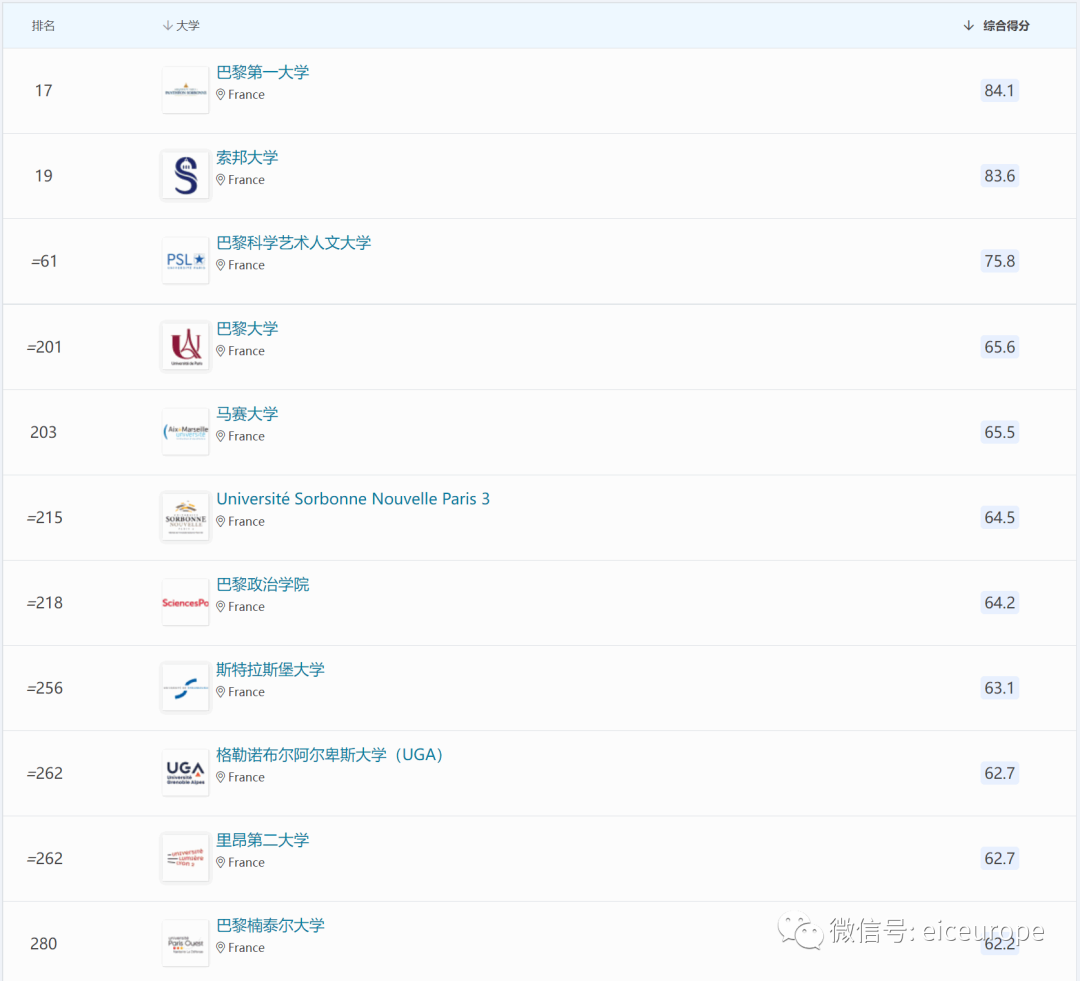Click rank 280
Screen dimensions: 1080x981
tap(43, 944)
